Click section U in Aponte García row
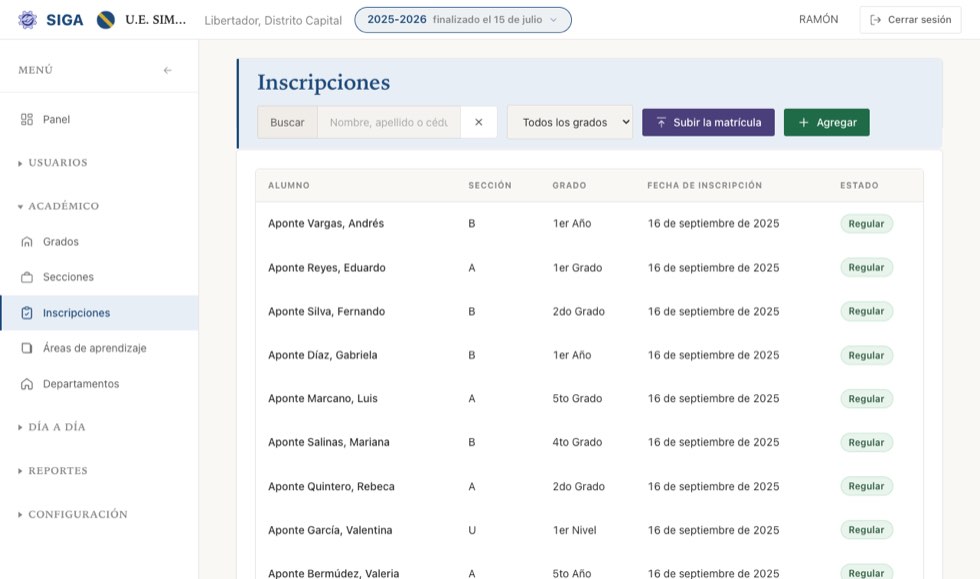Viewport: 980px width, 579px height. 472,530
